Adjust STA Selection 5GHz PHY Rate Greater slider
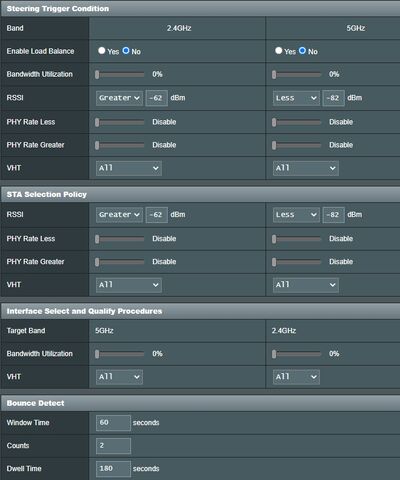Viewport: 400px width, 480px height. point(297,262)
